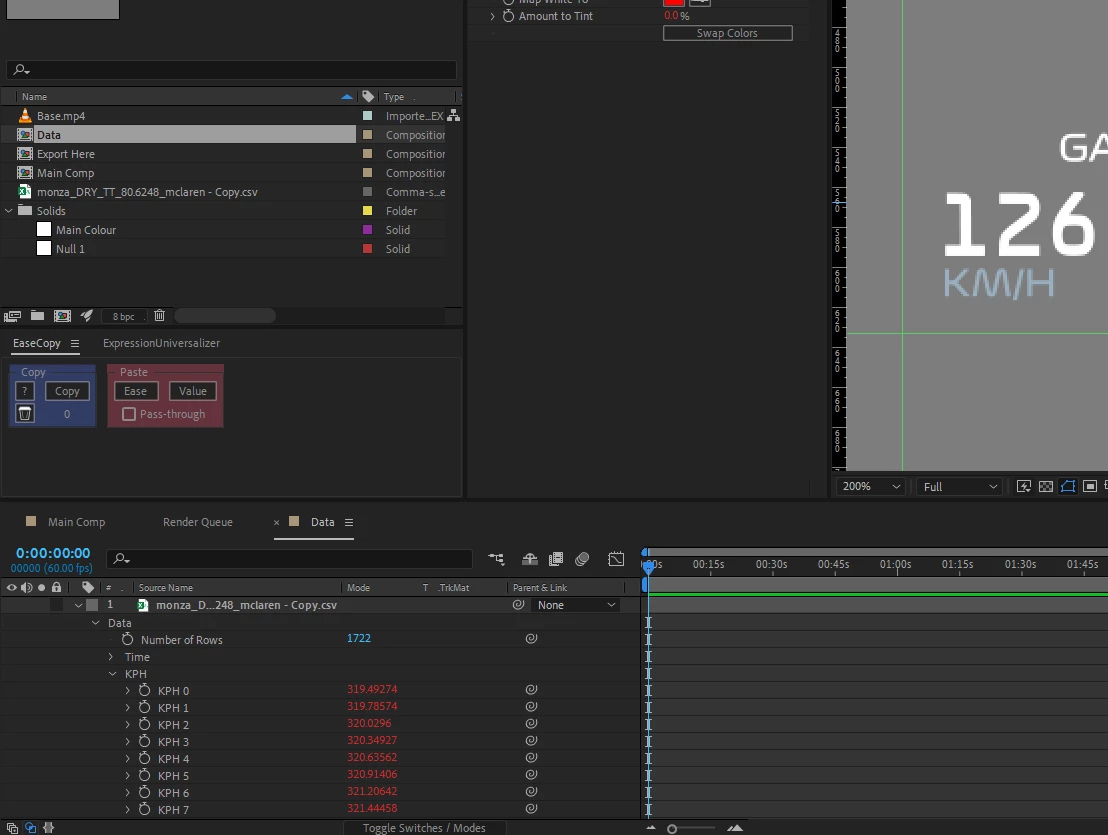
Task: Open the parent None dropdown
Action: [x=576, y=605]
